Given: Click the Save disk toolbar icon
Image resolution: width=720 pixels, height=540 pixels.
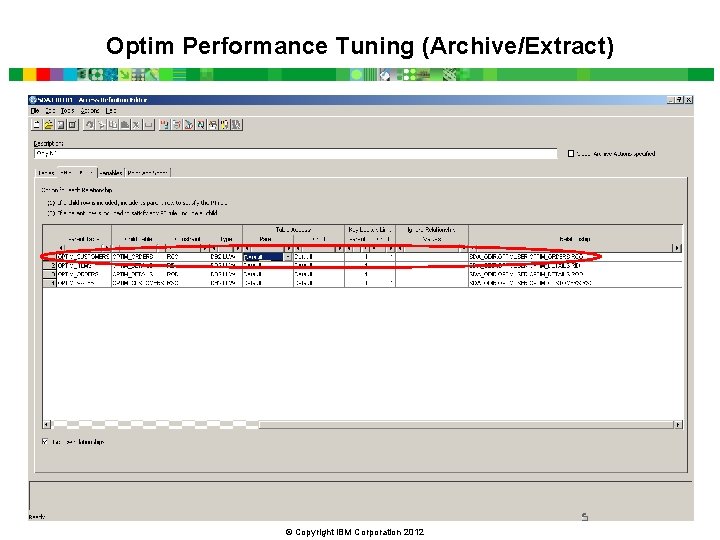Looking at the screenshot, I should click(x=61, y=124).
